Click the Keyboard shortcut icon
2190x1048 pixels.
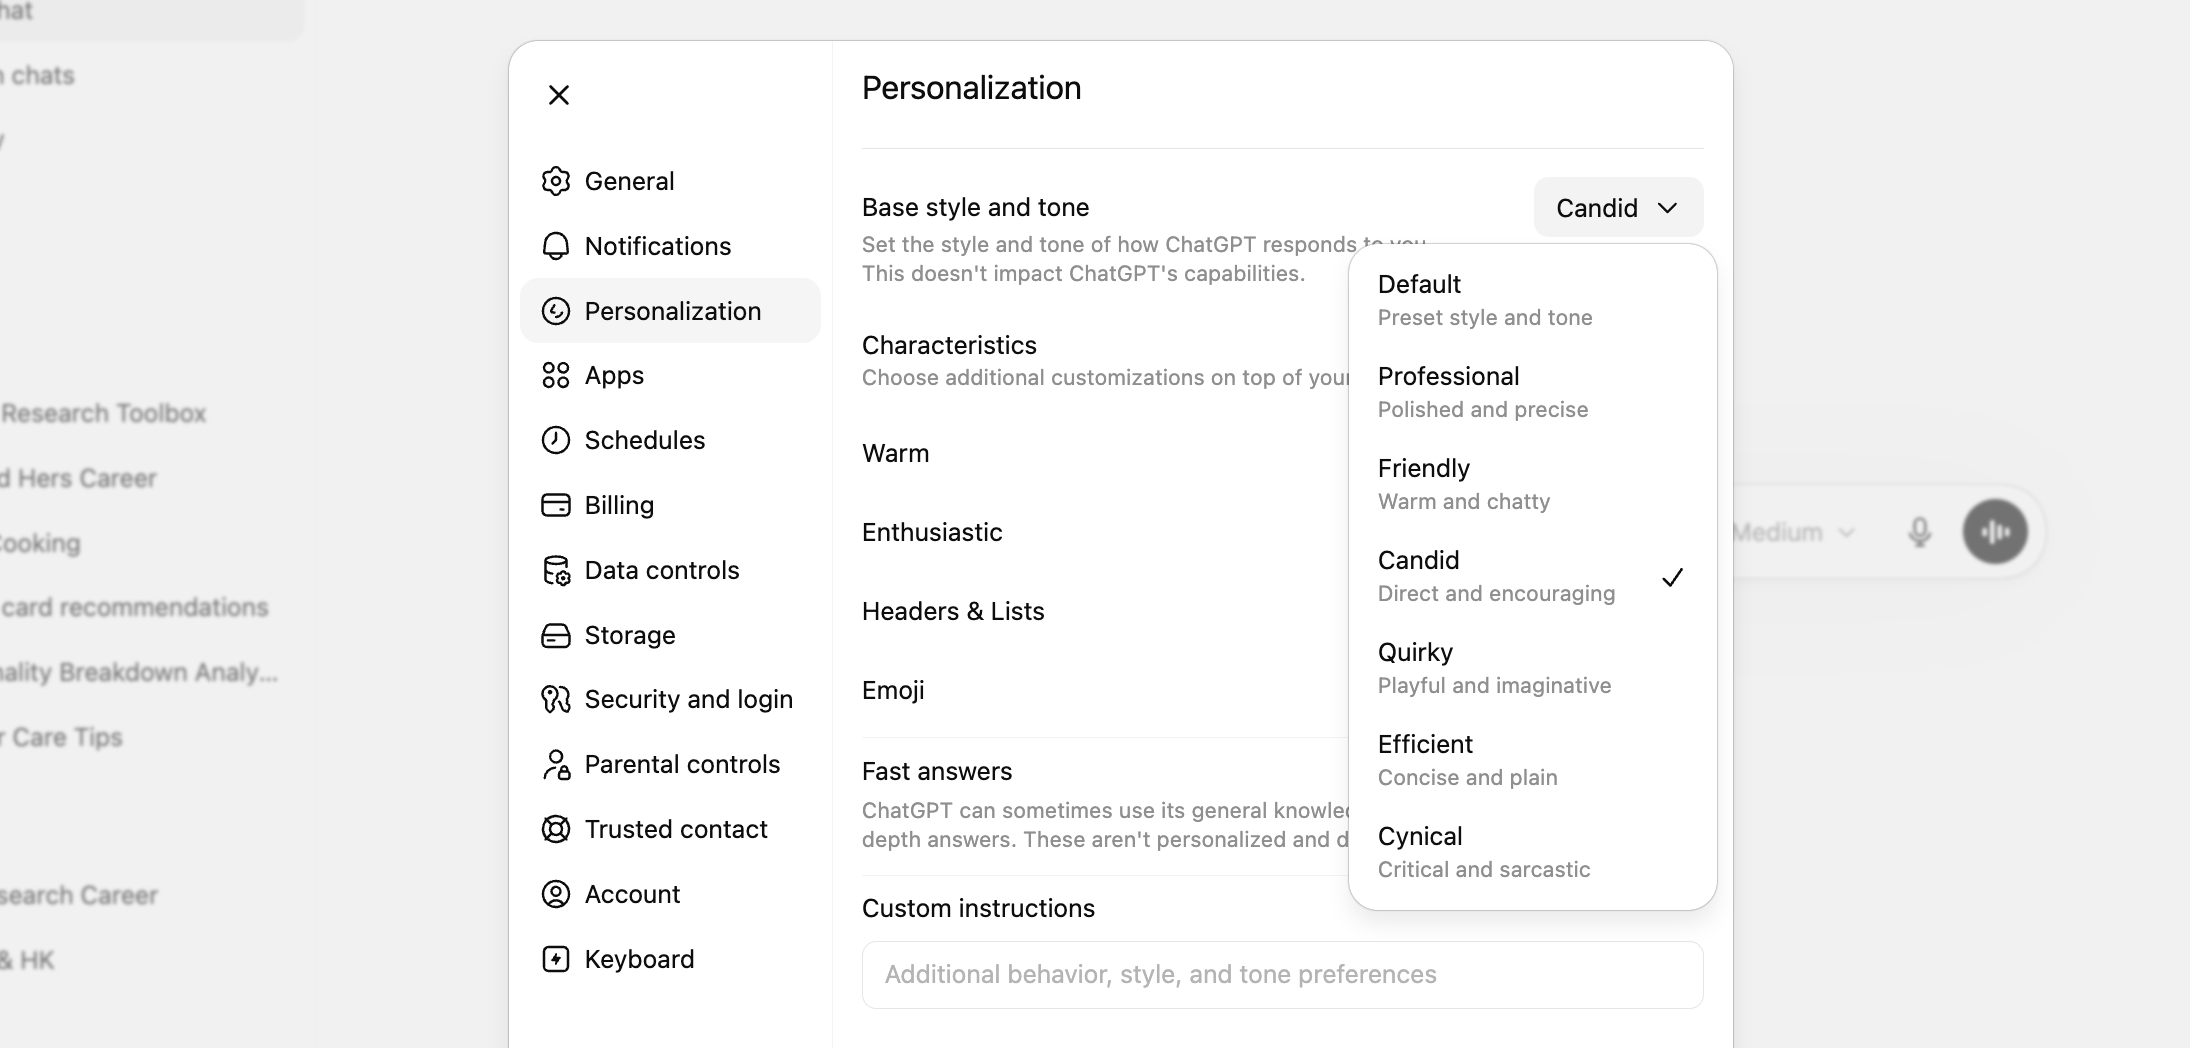(556, 959)
